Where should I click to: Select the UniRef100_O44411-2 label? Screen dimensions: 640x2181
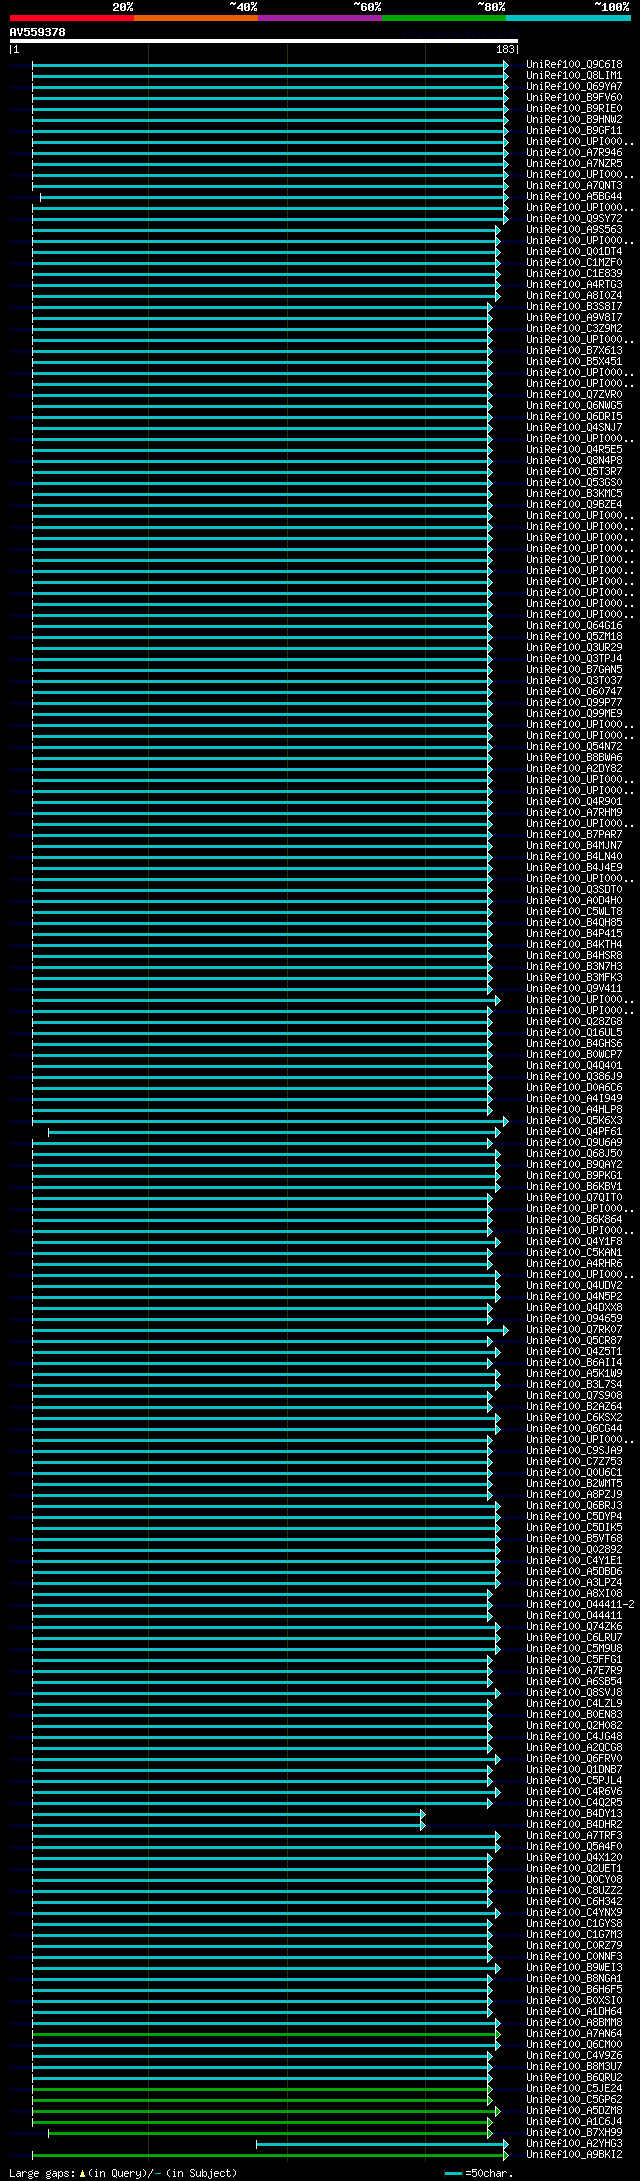[580, 1605]
